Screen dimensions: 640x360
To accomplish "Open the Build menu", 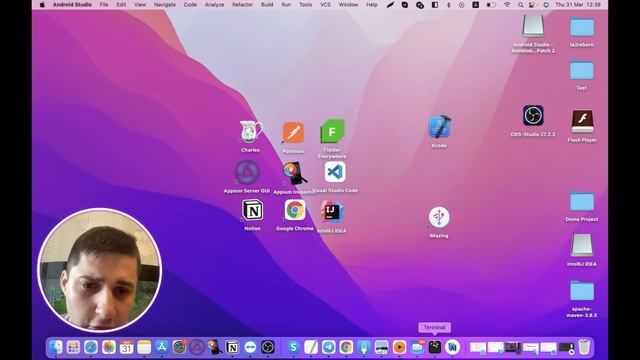I will click(267, 5).
